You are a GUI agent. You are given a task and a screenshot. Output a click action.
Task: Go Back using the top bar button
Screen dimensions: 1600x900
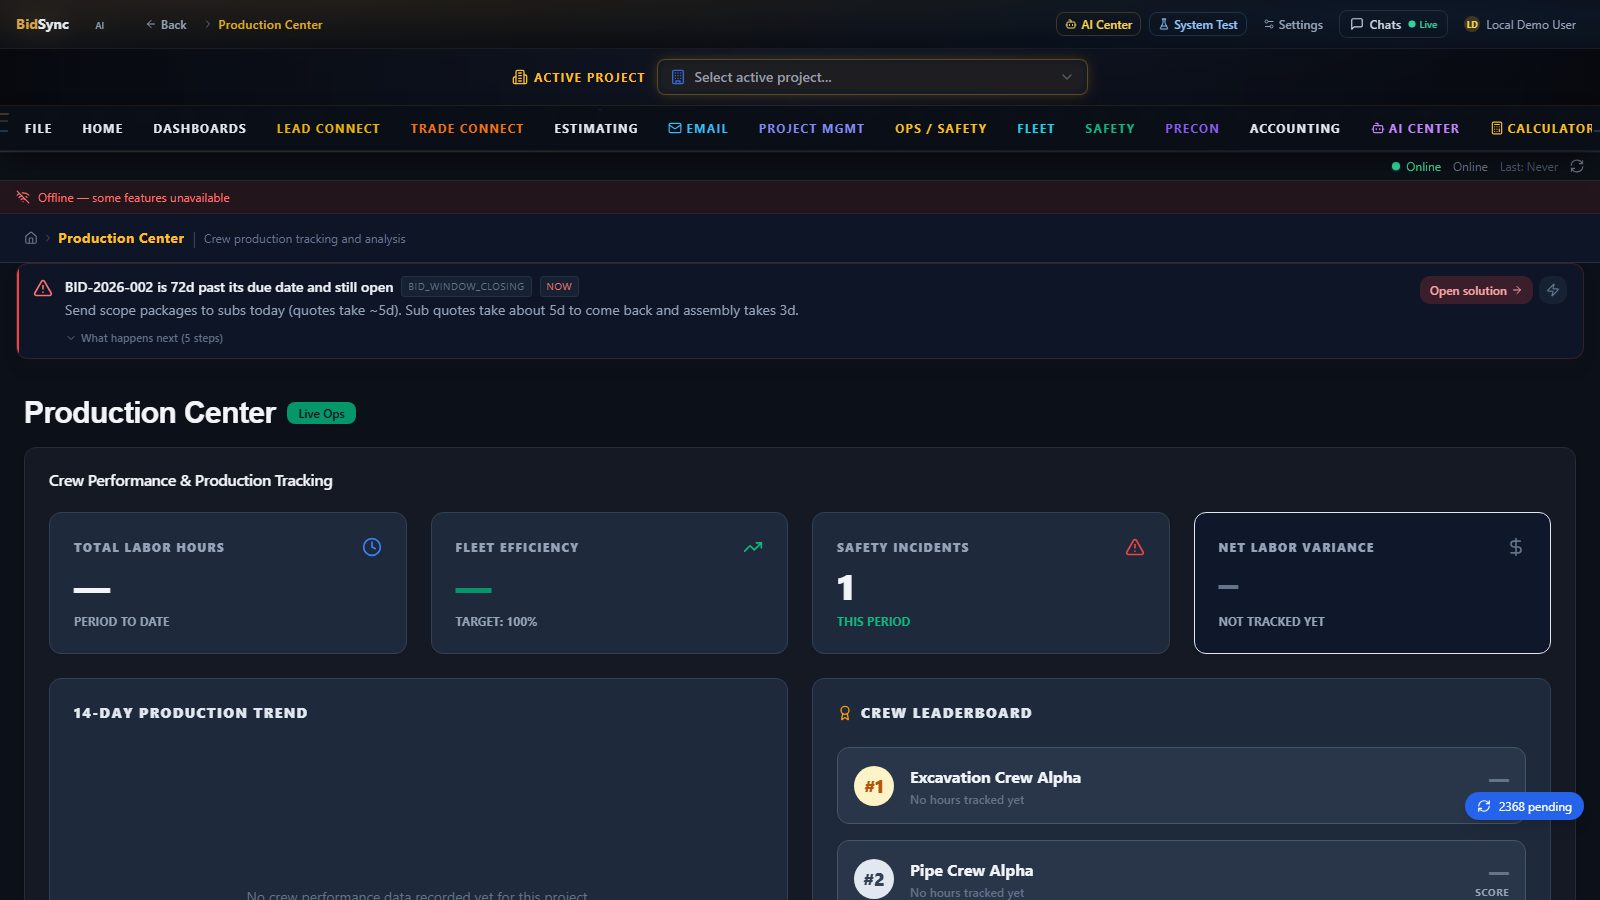pyautogui.click(x=166, y=25)
